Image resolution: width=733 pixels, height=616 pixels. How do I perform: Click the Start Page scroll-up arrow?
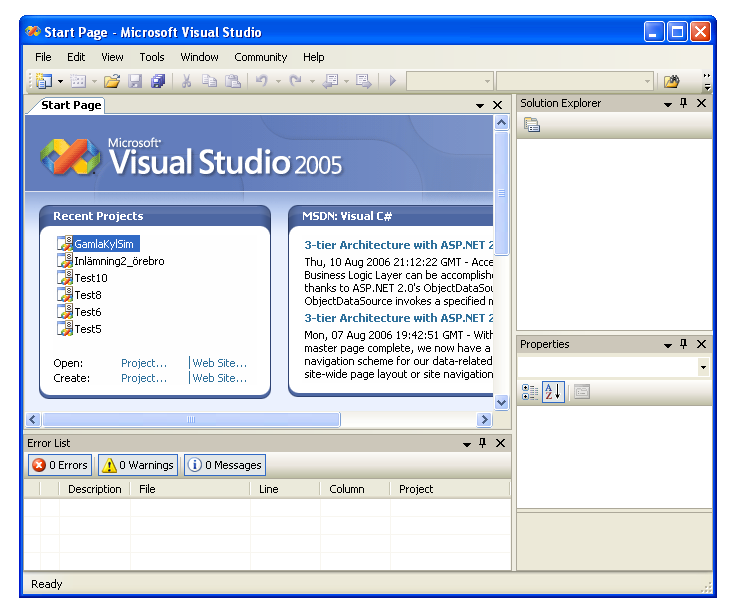[x=502, y=123]
